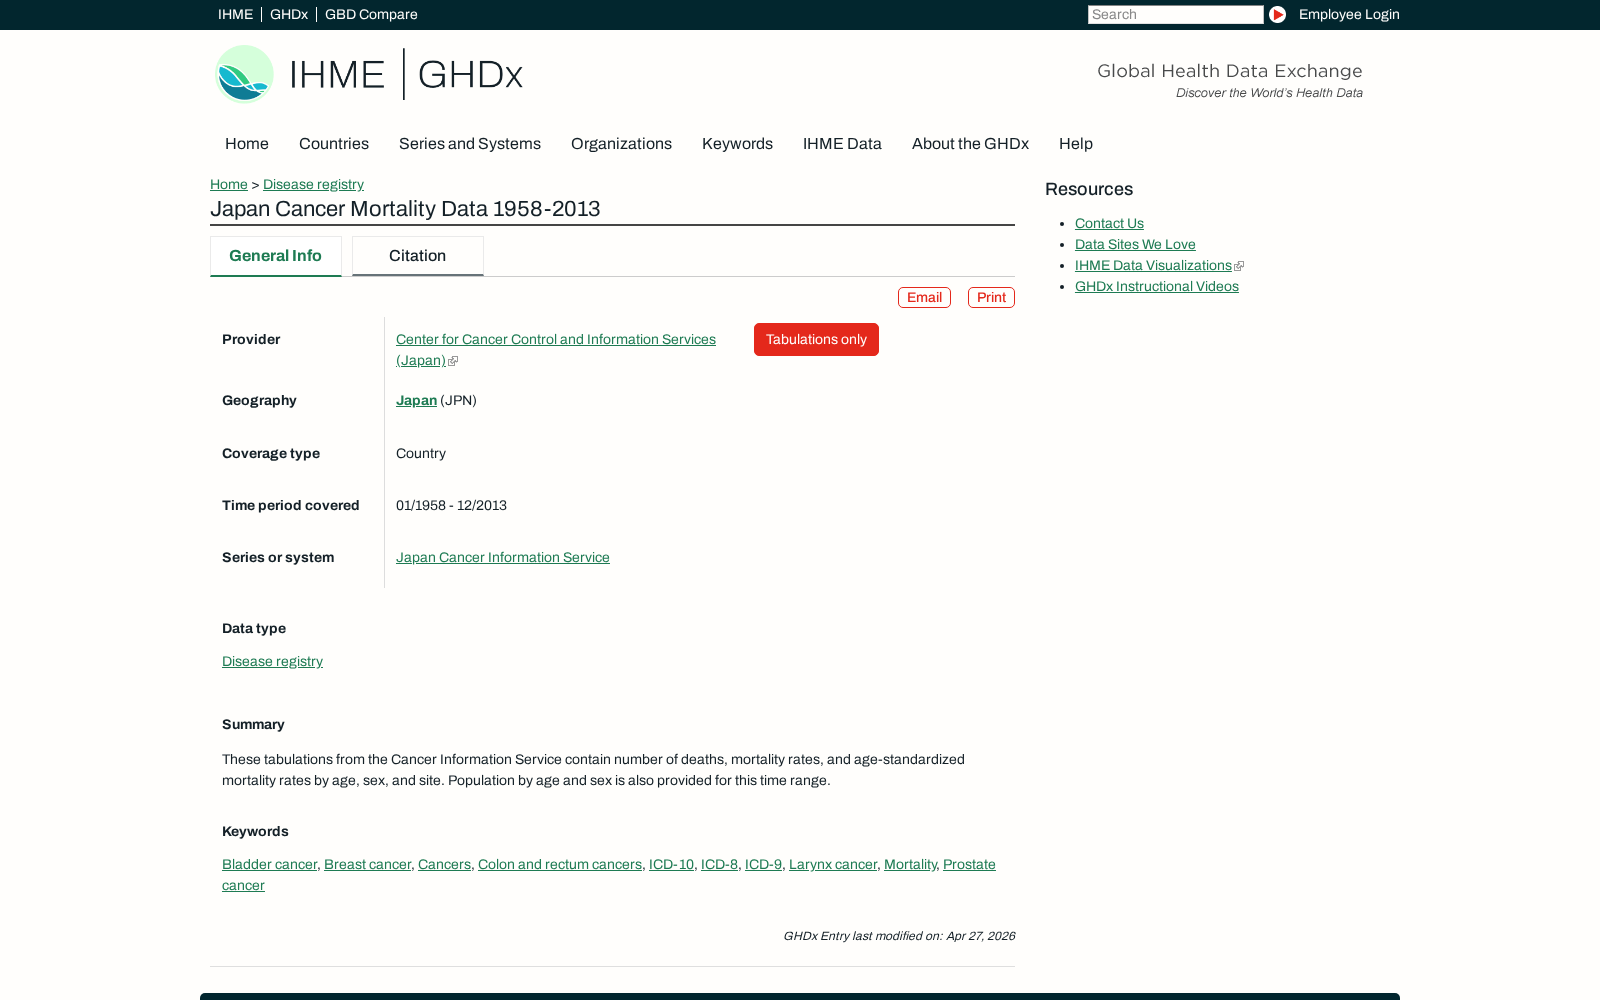Click the GHDx wordmark in the header

(x=470, y=75)
